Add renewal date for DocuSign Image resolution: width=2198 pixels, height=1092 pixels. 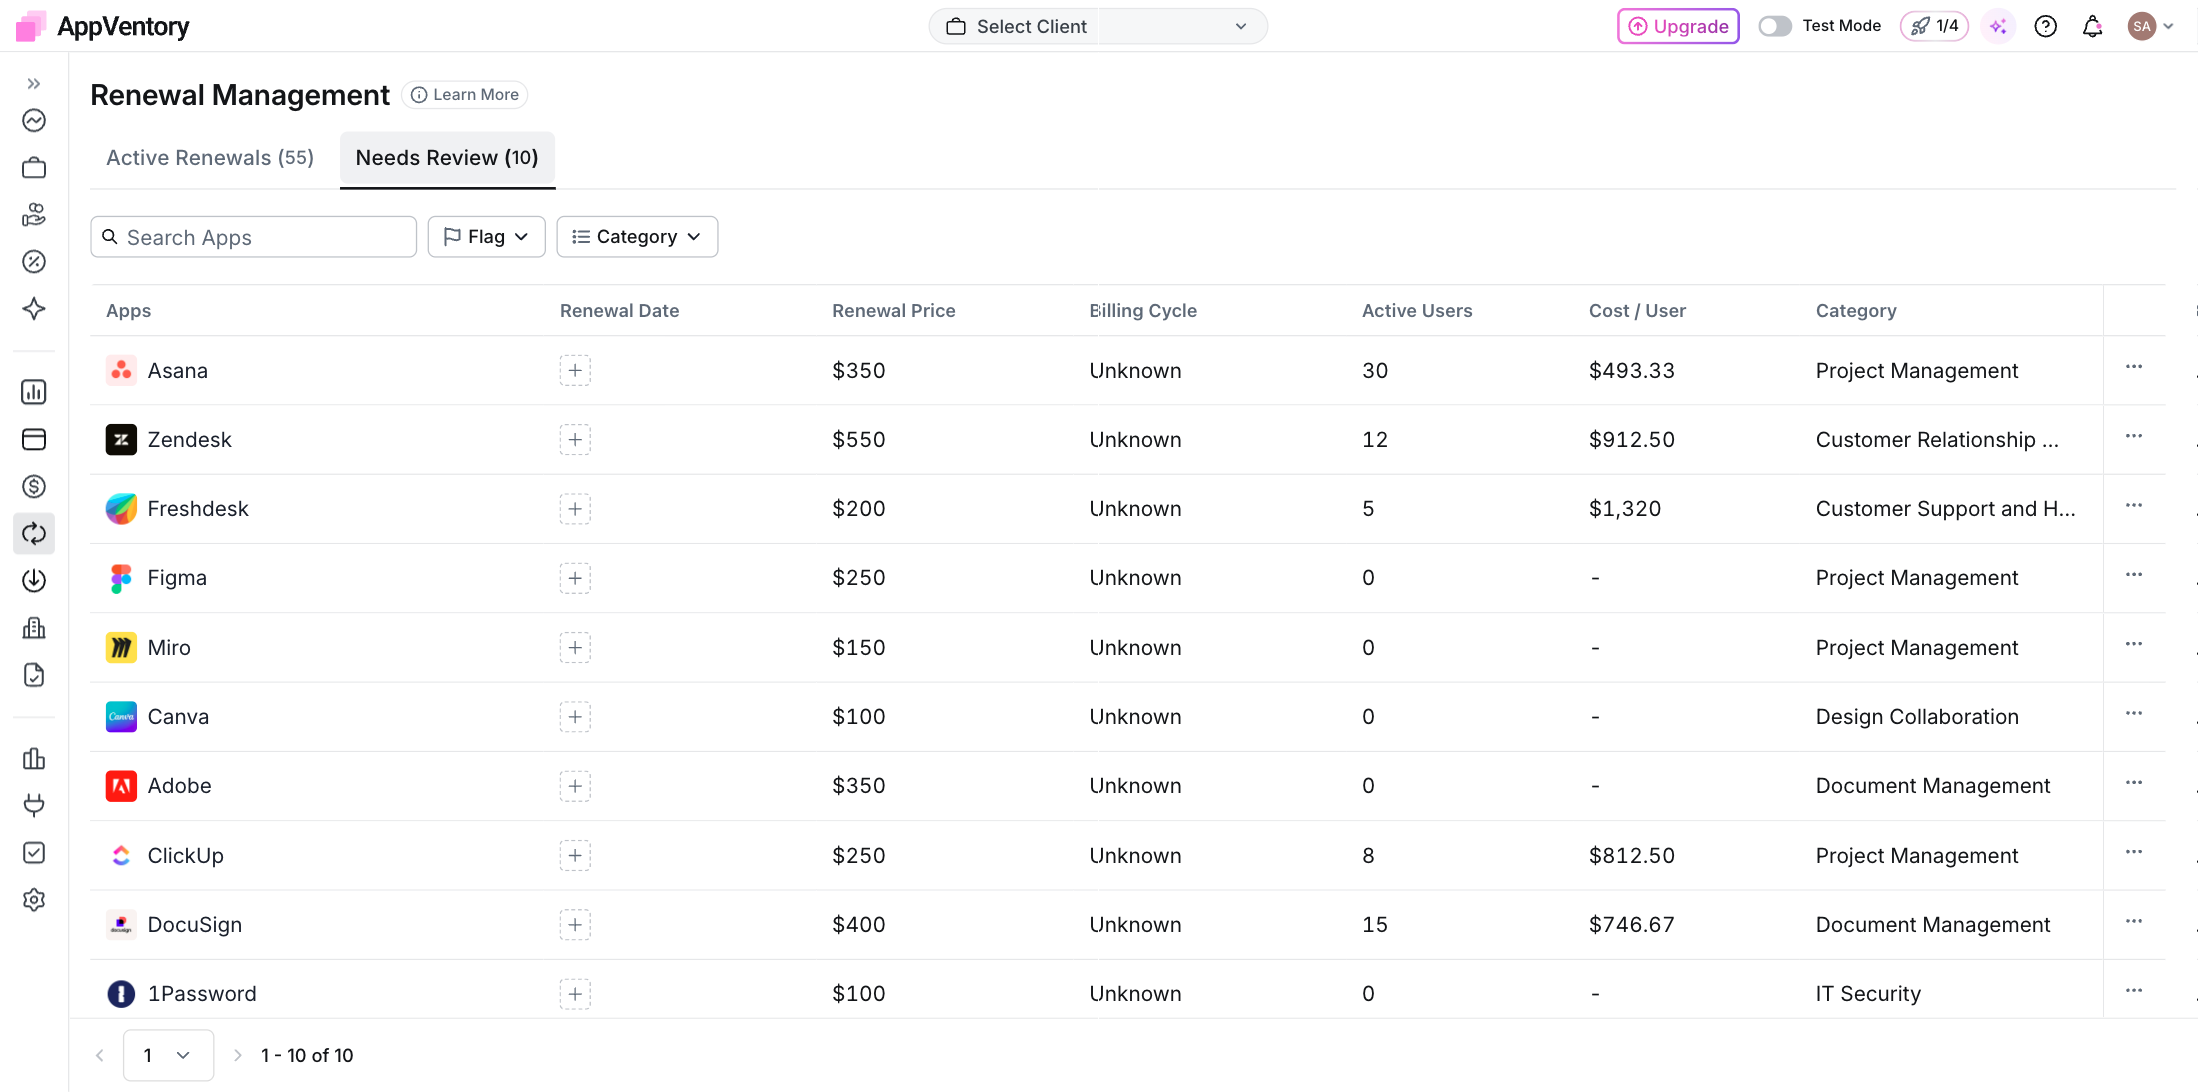pos(575,925)
